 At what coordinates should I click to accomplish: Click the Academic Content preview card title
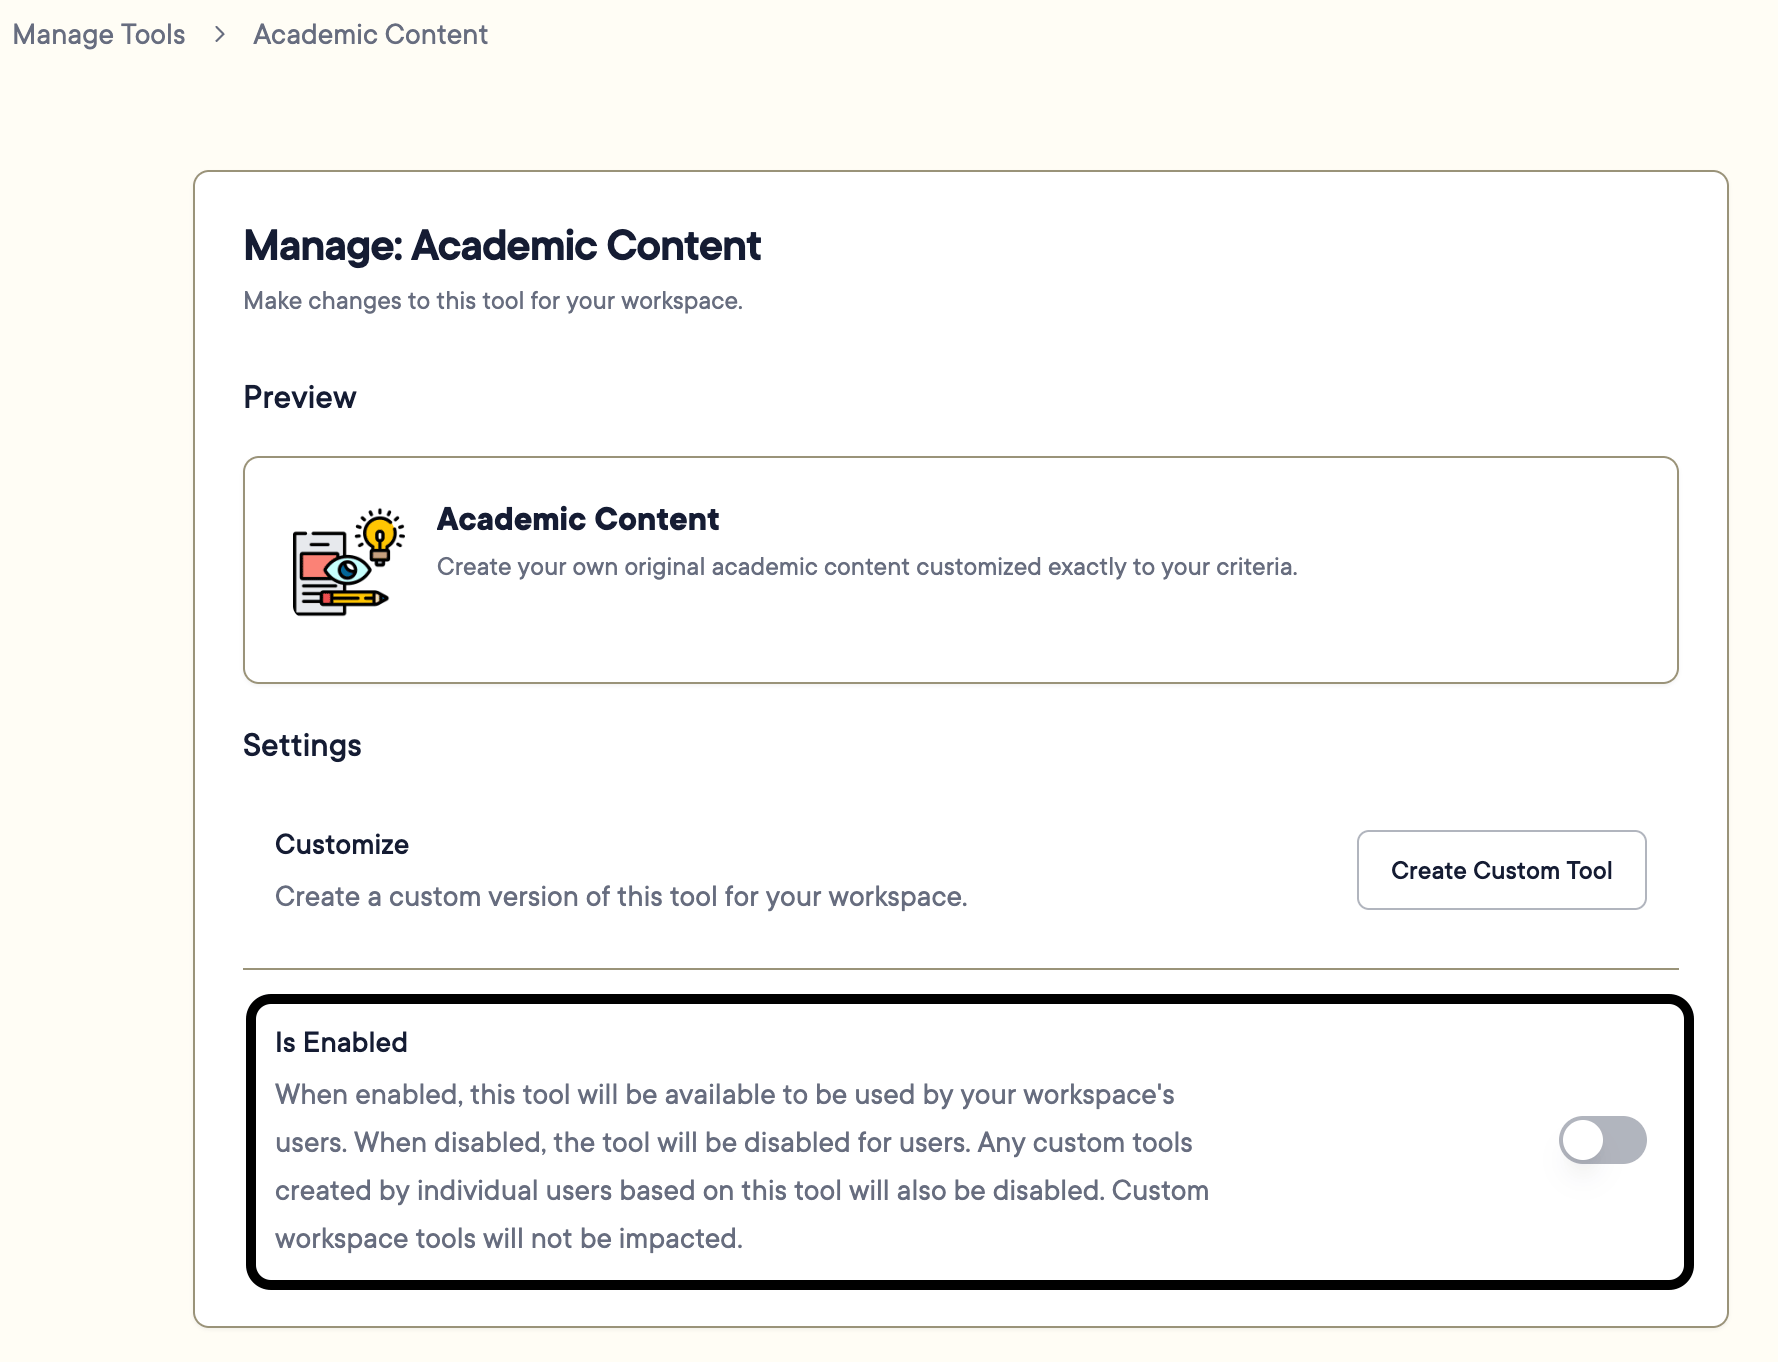click(578, 519)
